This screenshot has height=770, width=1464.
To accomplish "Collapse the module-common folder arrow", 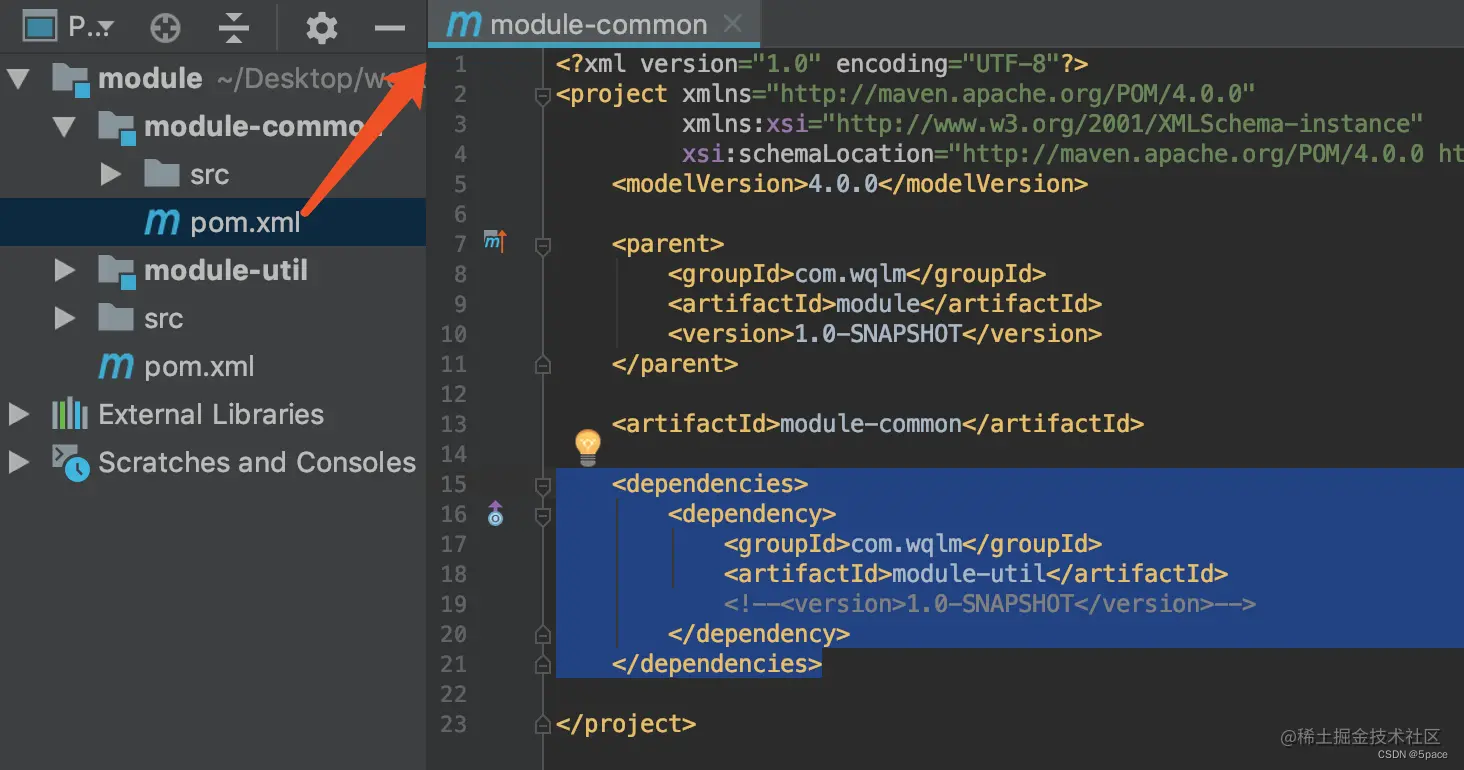I will [64, 127].
